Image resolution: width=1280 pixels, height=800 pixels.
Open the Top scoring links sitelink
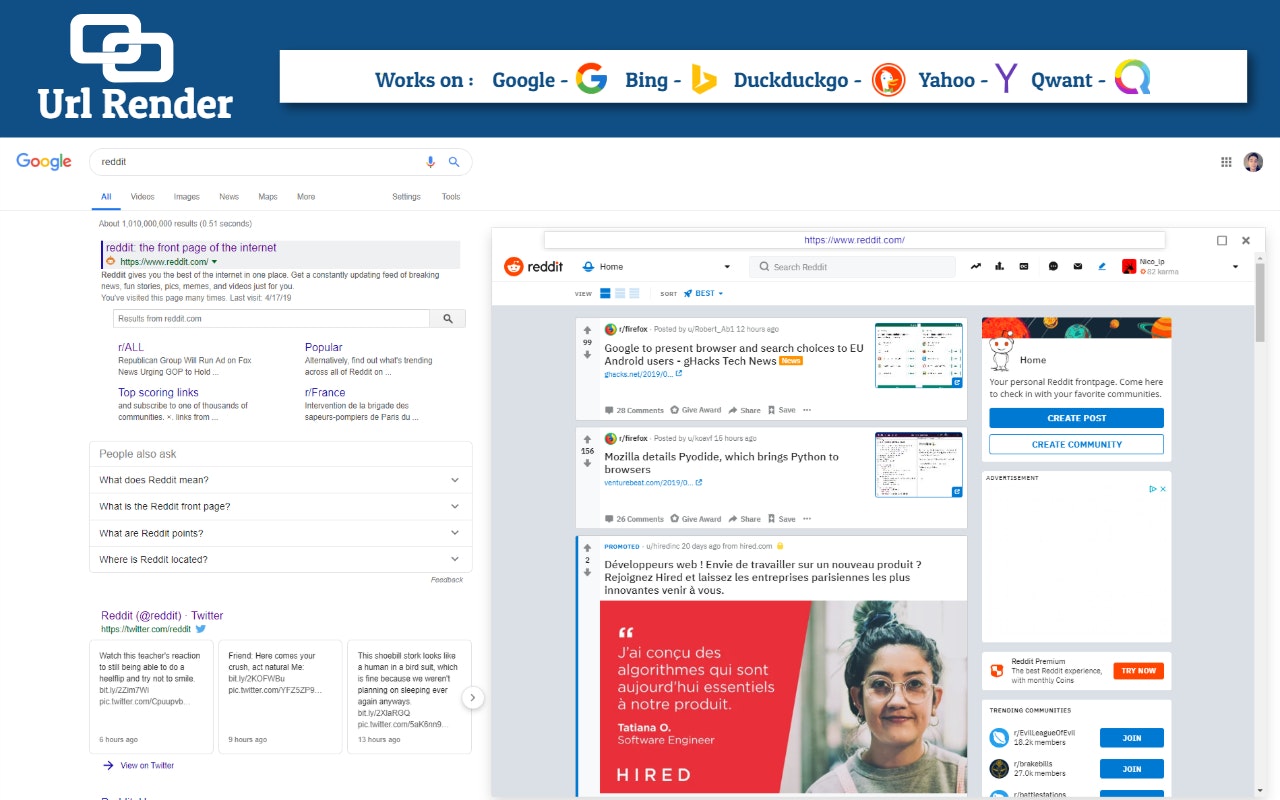pyautogui.click(x=158, y=393)
